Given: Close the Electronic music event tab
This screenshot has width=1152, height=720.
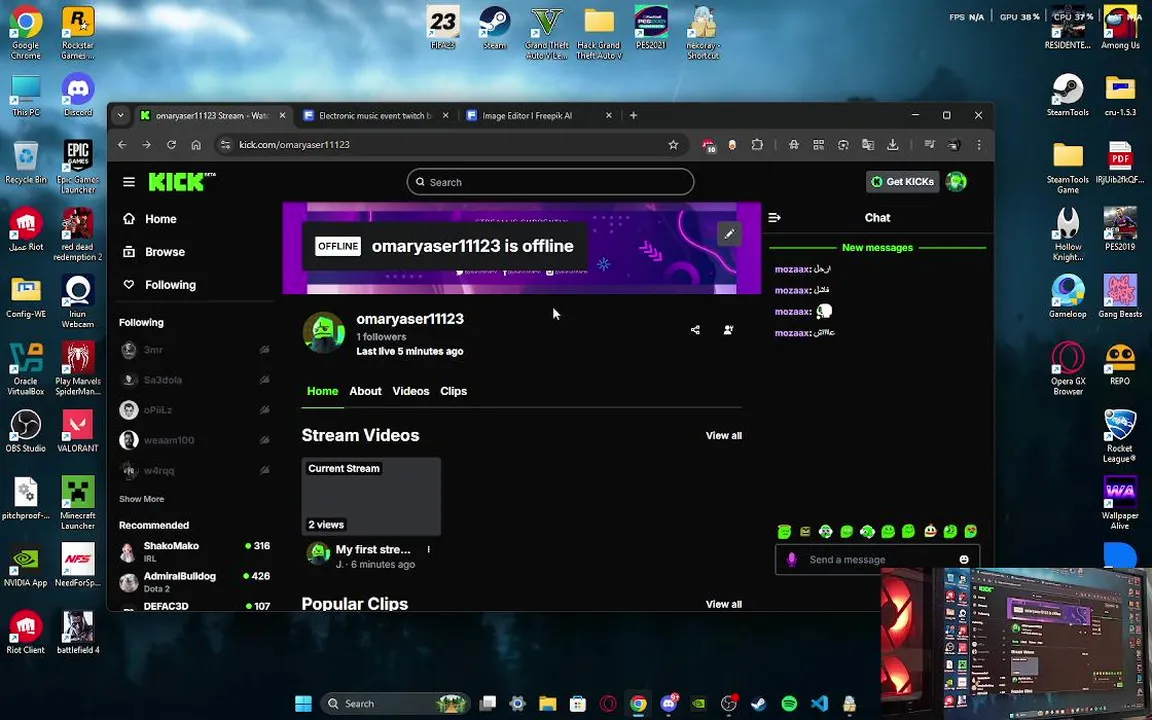Looking at the screenshot, I should point(445,115).
